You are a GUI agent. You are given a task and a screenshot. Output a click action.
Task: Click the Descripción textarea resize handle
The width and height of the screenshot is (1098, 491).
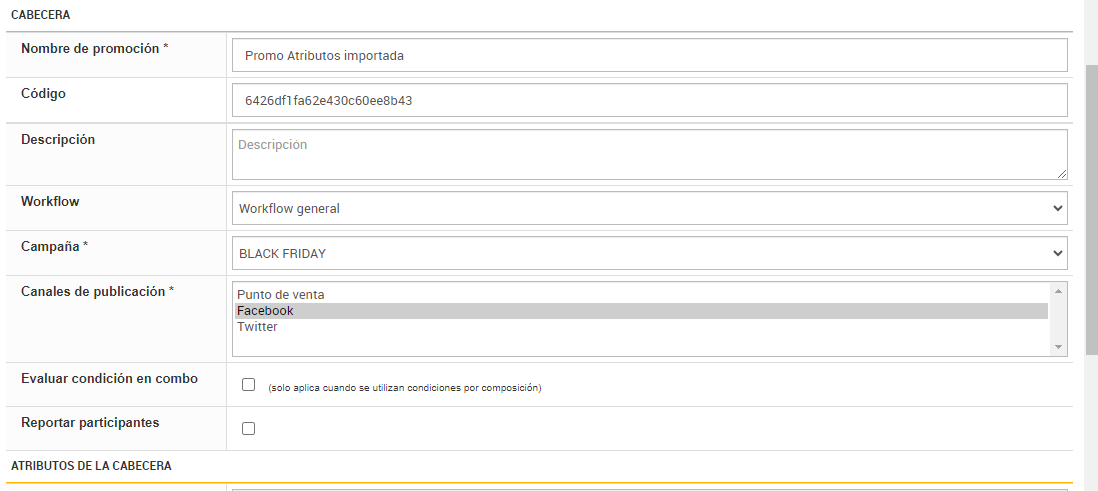pos(1062,175)
